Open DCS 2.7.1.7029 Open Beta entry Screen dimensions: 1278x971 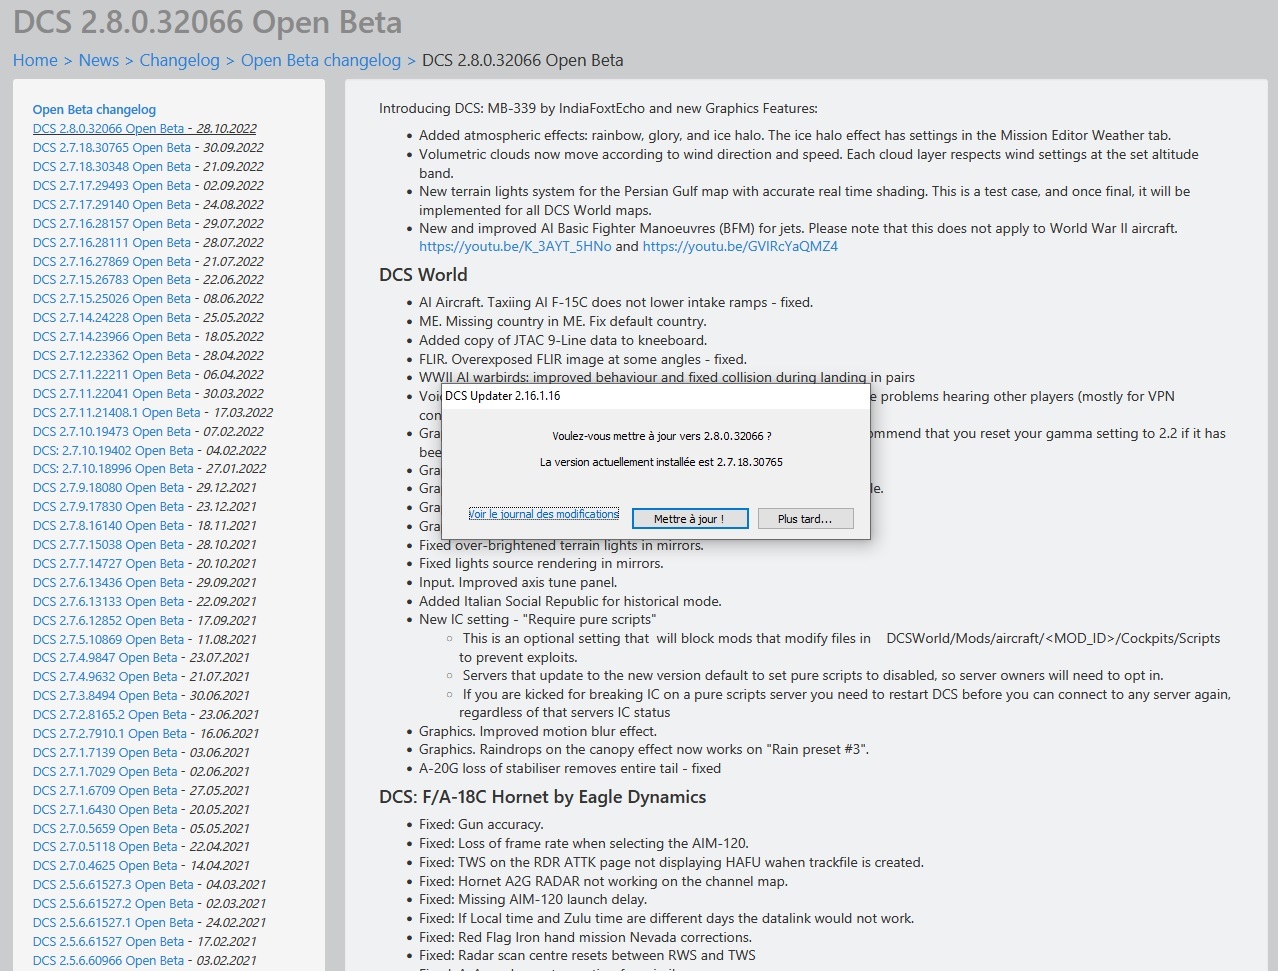coord(105,771)
